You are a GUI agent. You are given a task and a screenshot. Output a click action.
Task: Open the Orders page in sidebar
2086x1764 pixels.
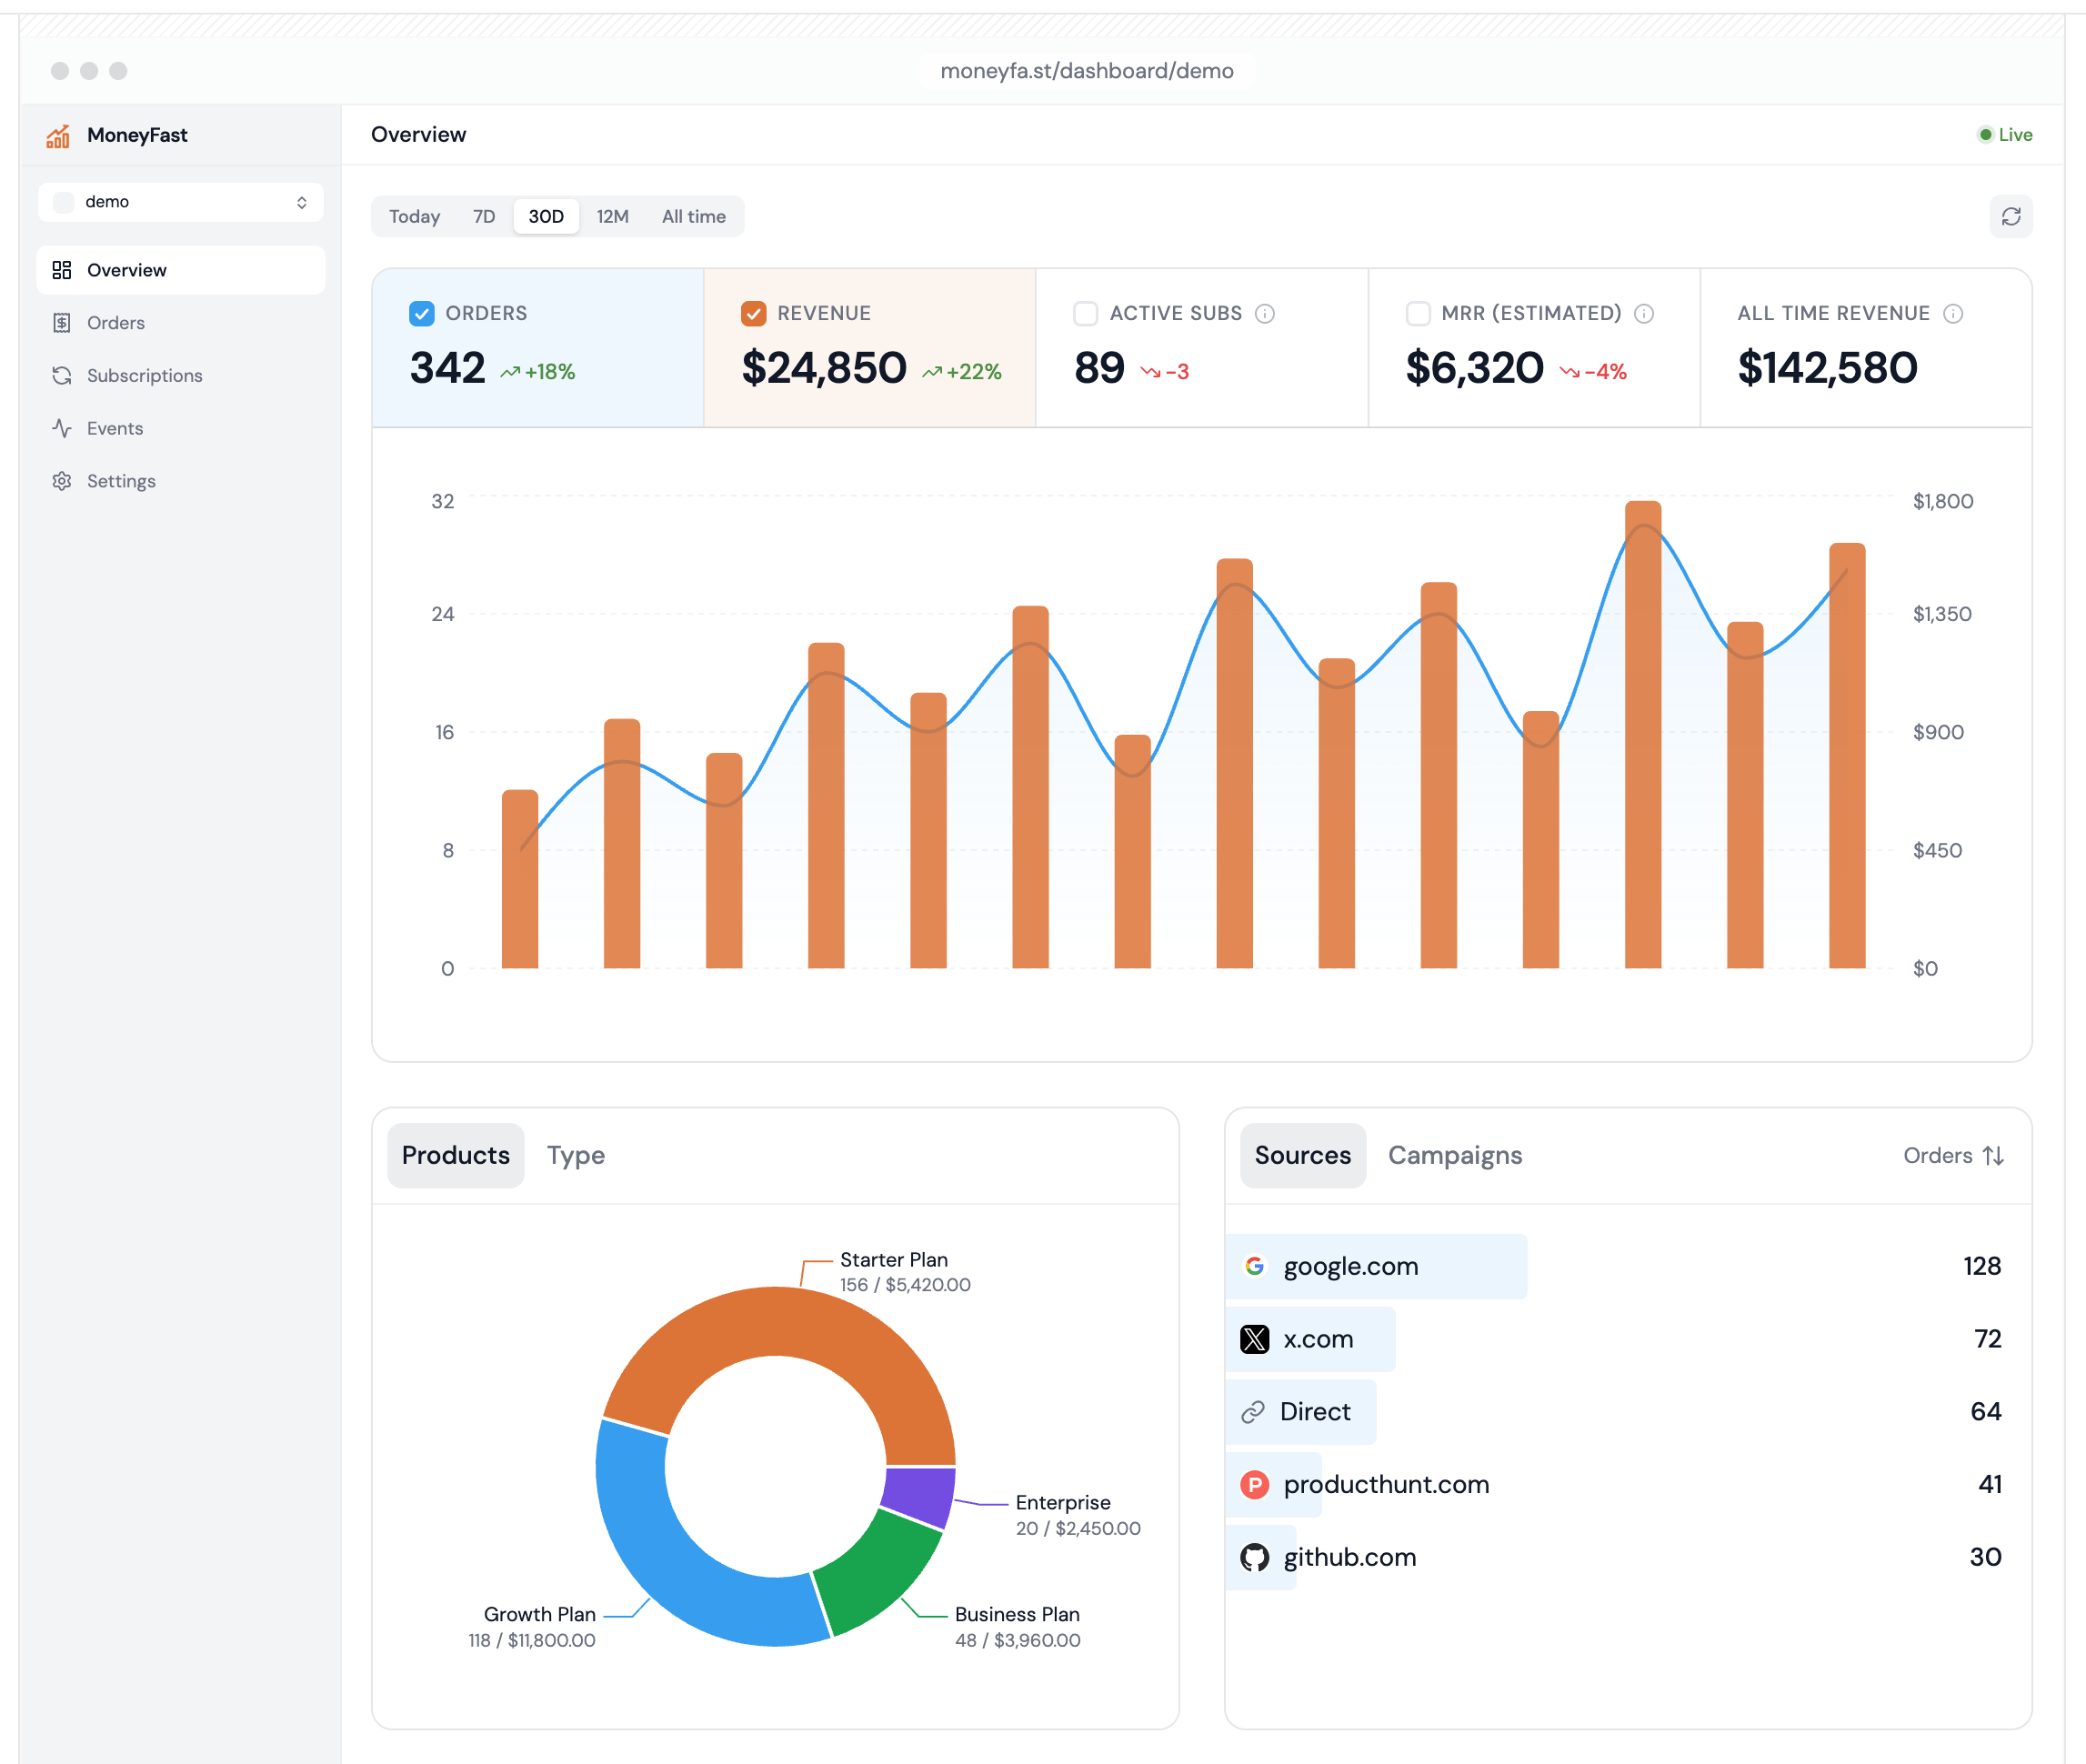click(x=115, y=323)
